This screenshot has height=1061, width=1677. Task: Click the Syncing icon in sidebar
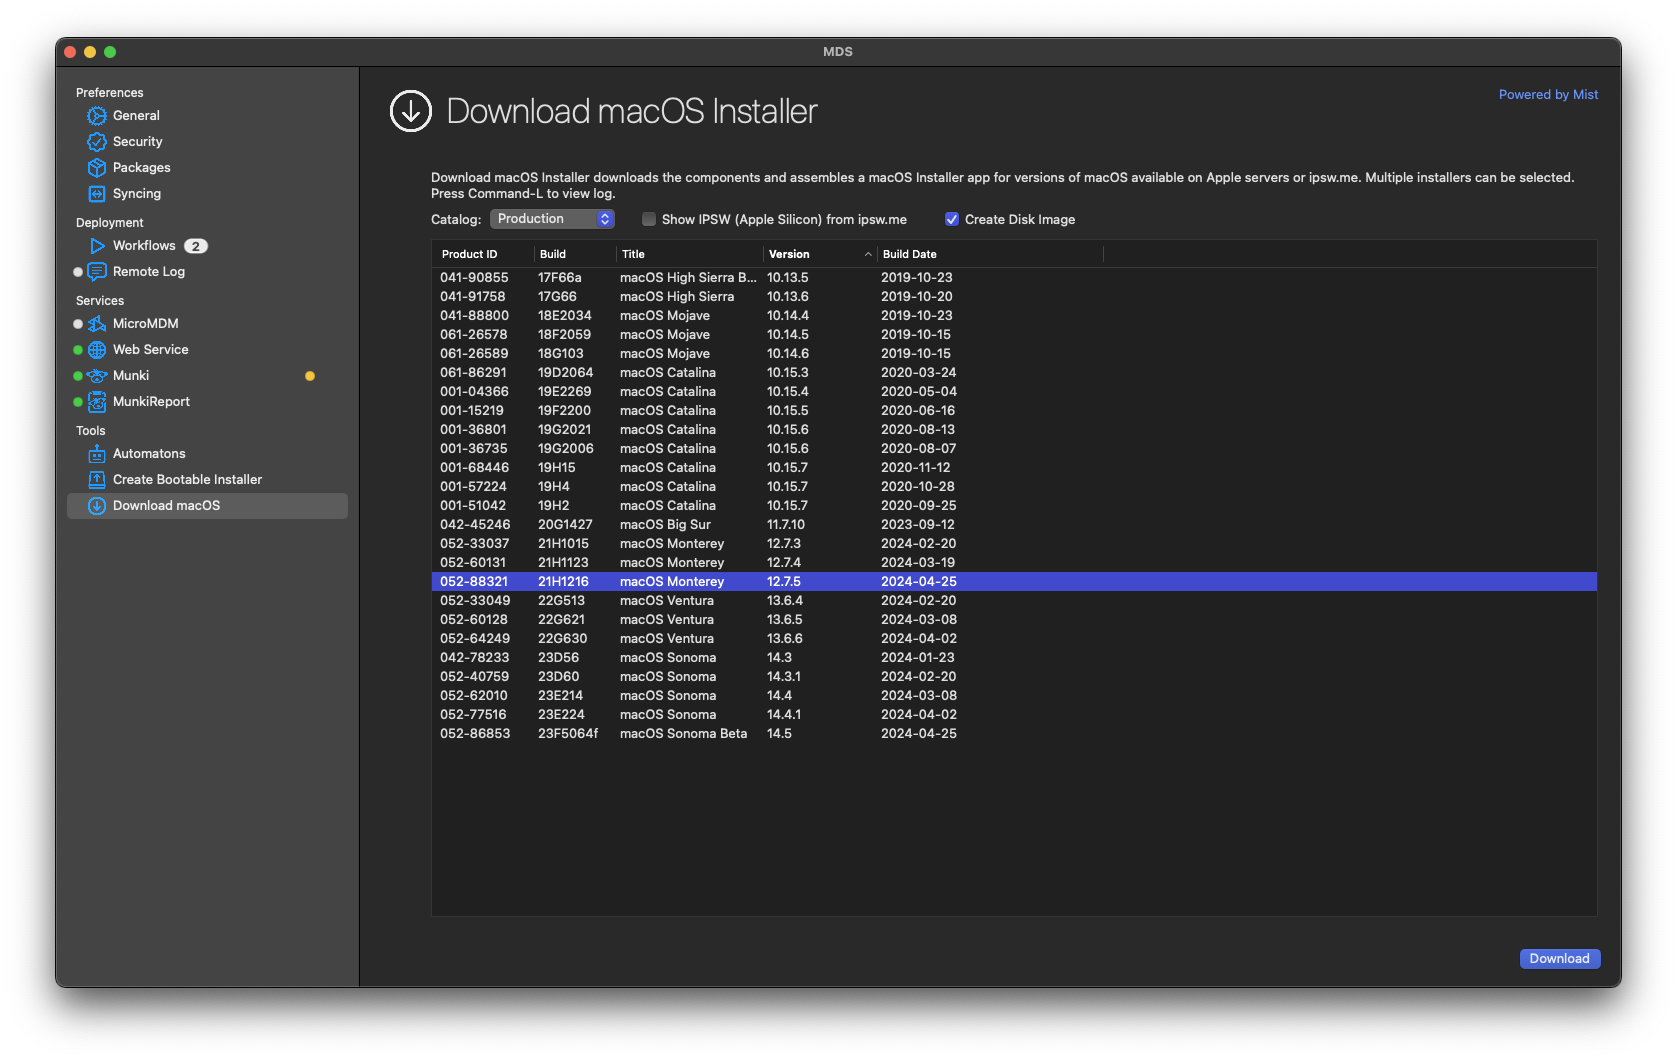[x=97, y=194]
